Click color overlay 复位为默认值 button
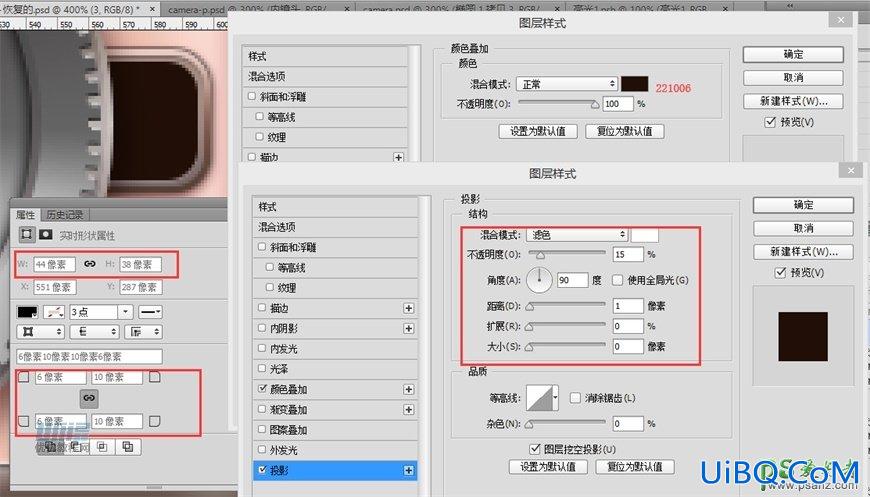This screenshot has height=497, width=870. pyautogui.click(x=625, y=131)
